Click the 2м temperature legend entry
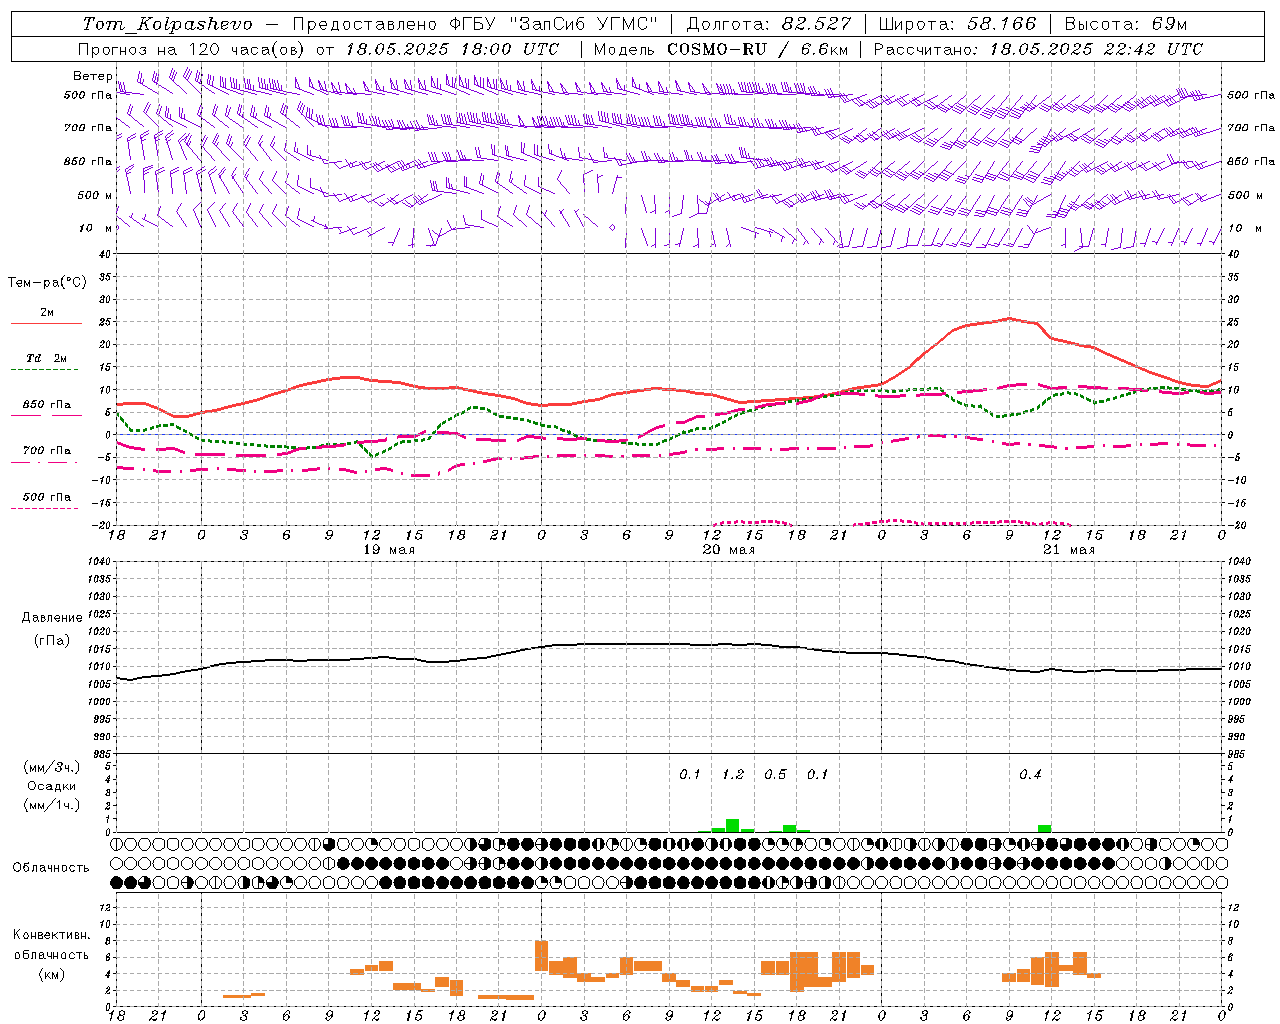 (x=47, y=312)
